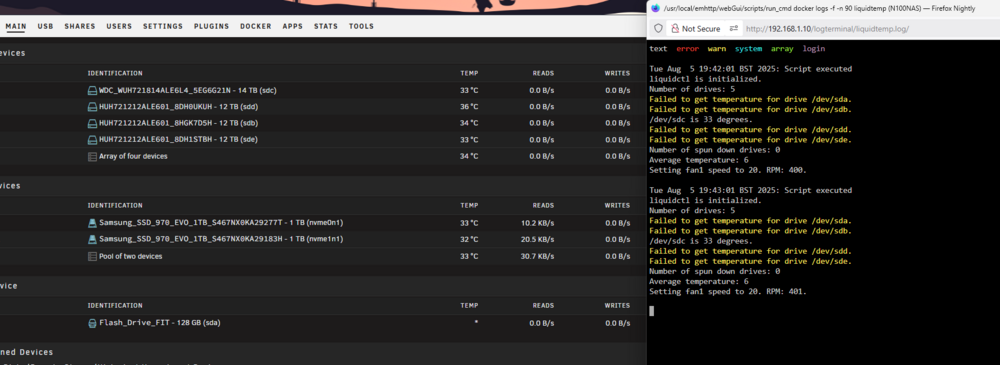Image resolution: width=1000 pixels, height=365 pixels.
Task: Open the USERS tab
Action: (x=119, y=27)
